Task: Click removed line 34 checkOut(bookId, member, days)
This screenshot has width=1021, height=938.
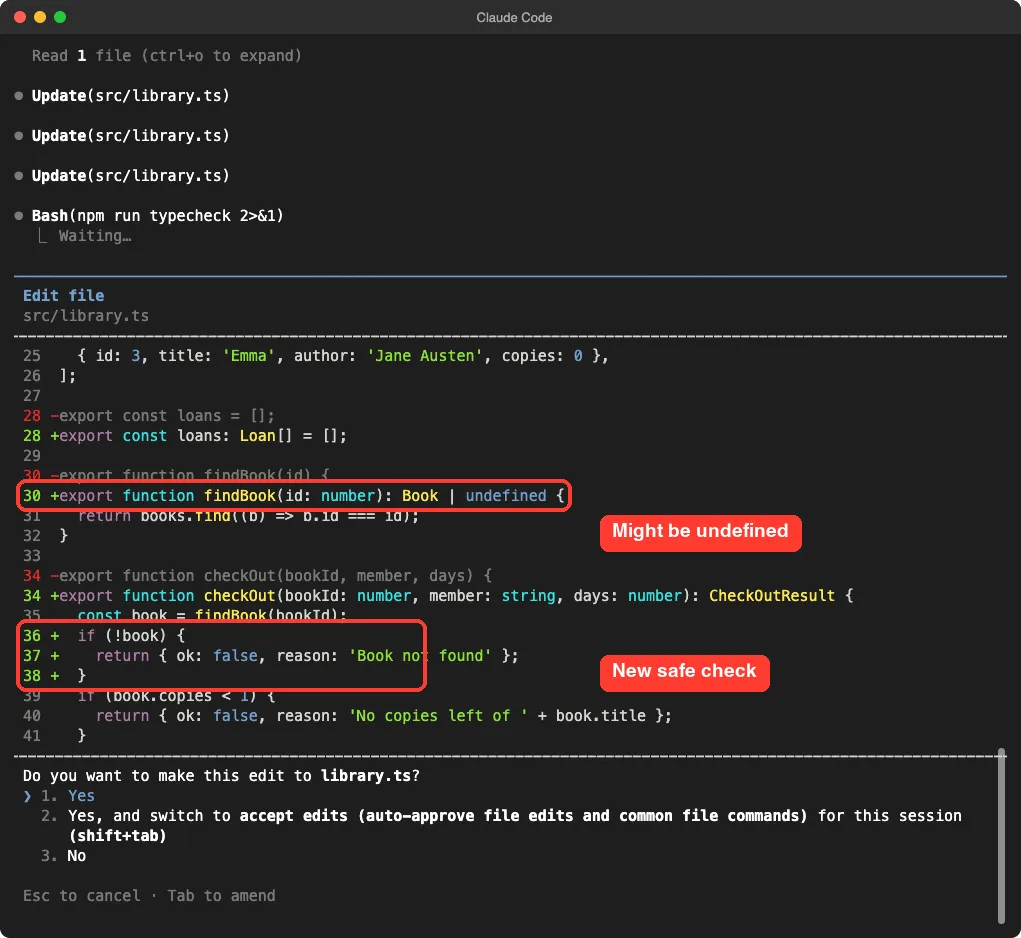Action: click(x=257, y=575)
